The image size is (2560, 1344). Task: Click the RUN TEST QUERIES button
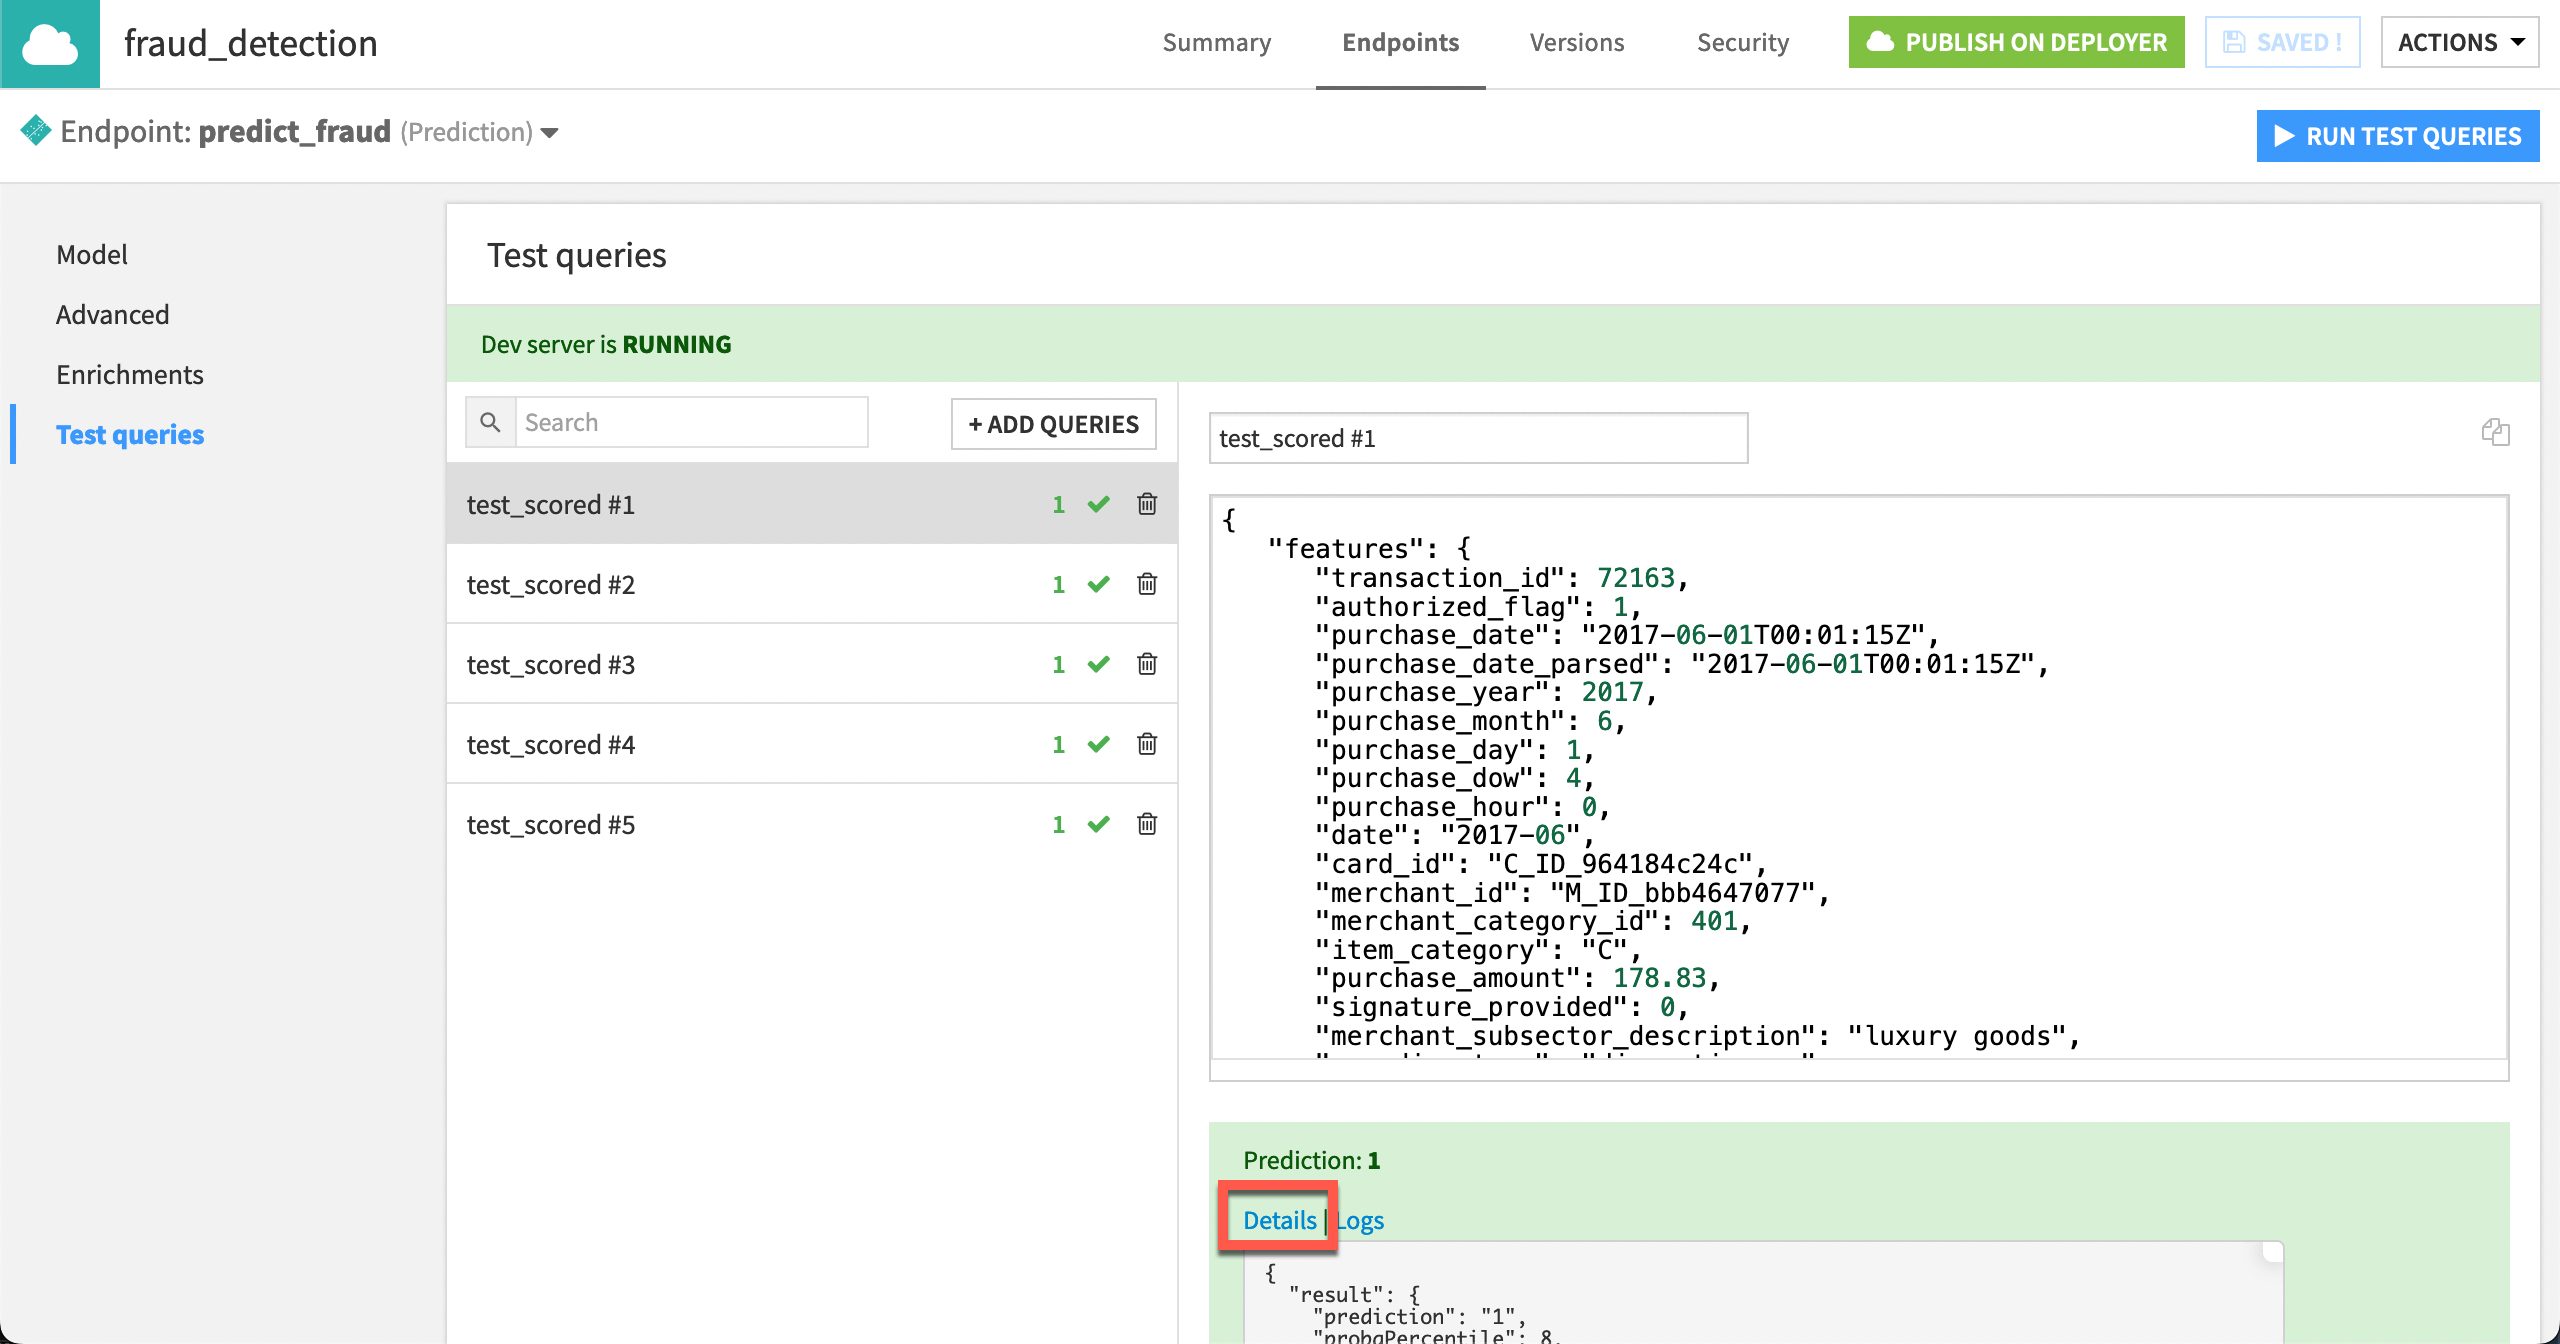(x=2397, y=135)
